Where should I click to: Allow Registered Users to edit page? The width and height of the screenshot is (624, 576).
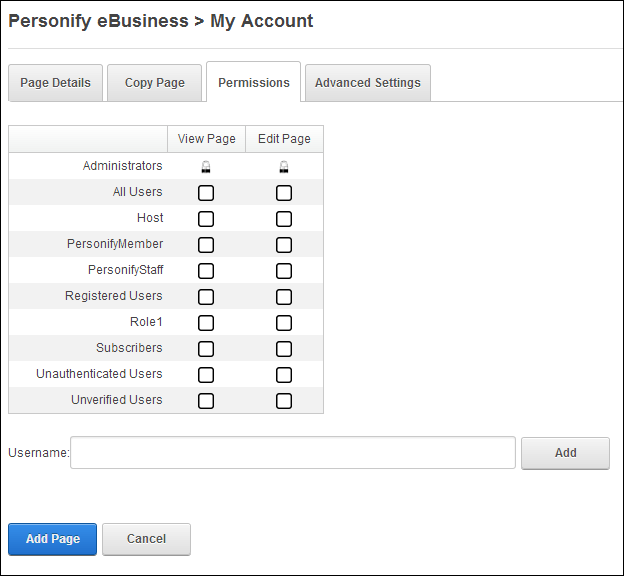284,297
